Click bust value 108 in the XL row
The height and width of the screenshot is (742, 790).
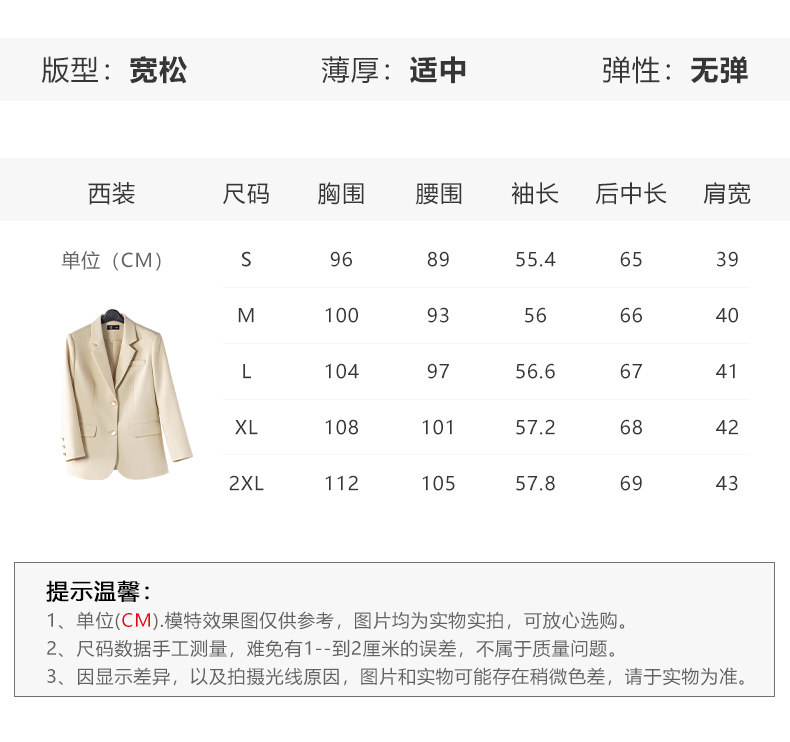click(341, 427)
